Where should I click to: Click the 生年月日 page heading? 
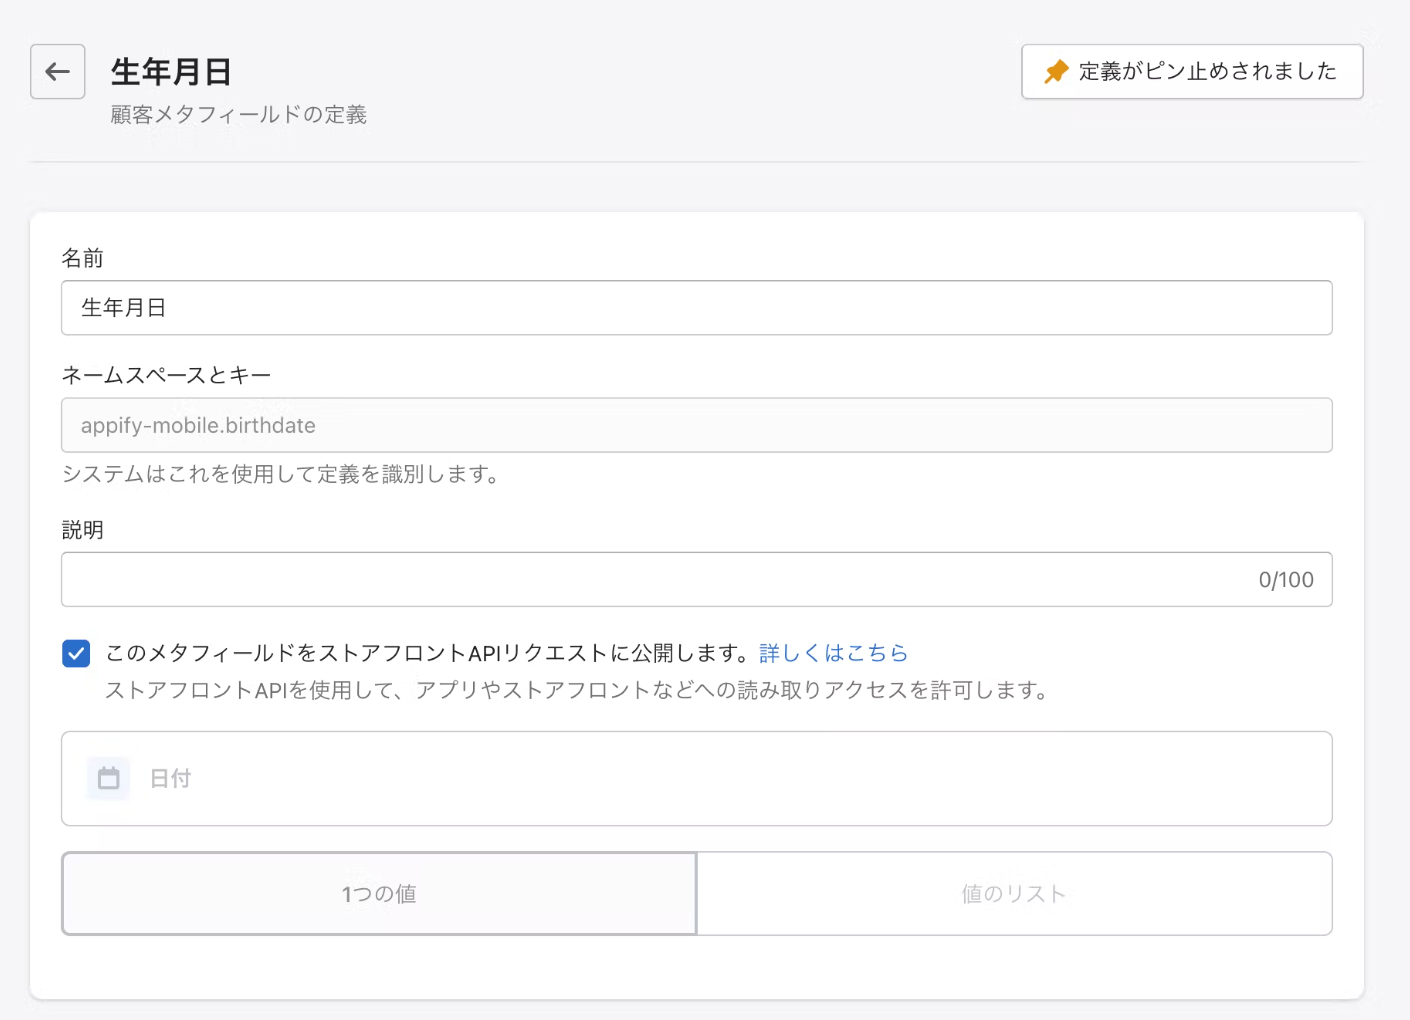[171, 72]
